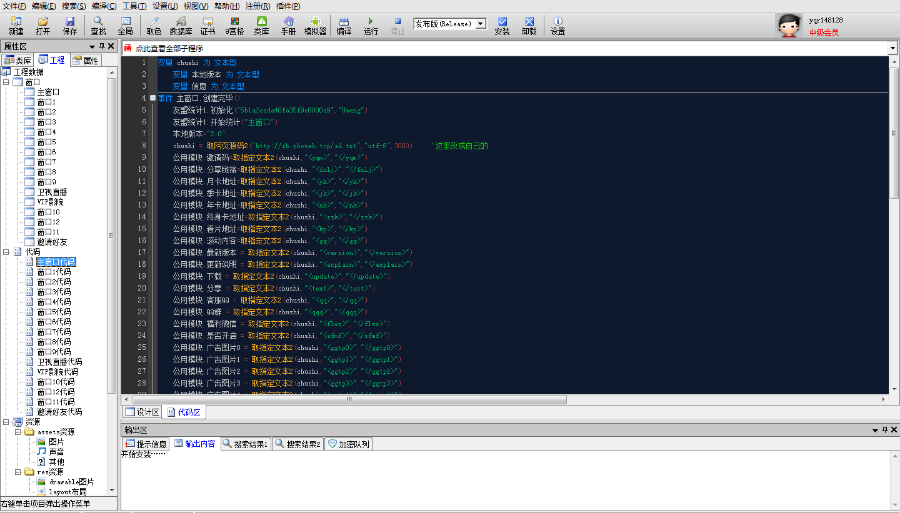The width and height of the screenshot is (900, 513).
Task: Click the 保存 (Save) toolbar icon
Action: [x=69, y=26]
